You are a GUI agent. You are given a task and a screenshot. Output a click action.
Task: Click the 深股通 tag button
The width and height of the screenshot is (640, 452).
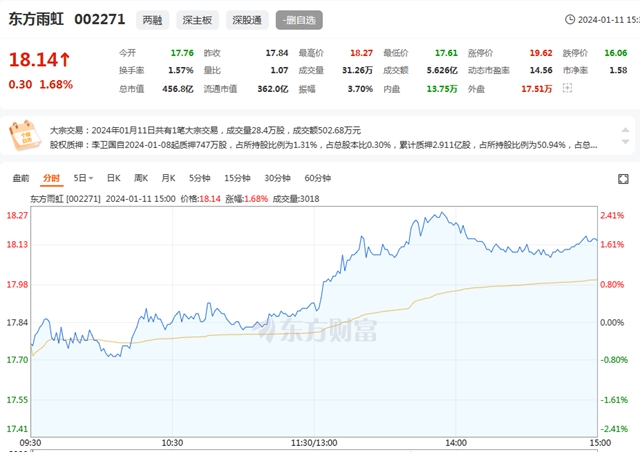[x=247, y=20]
